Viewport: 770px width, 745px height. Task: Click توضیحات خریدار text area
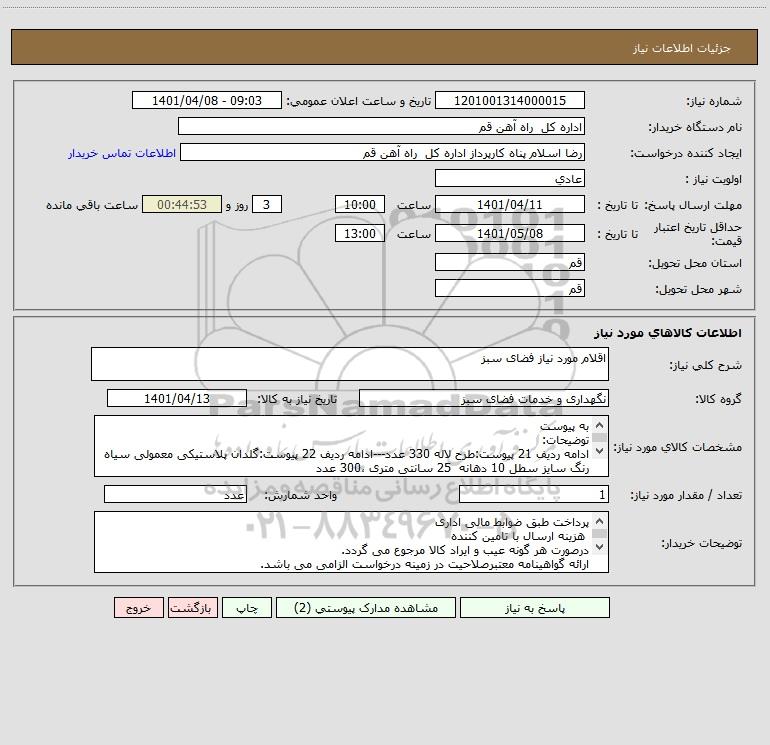tap(351, 542)
